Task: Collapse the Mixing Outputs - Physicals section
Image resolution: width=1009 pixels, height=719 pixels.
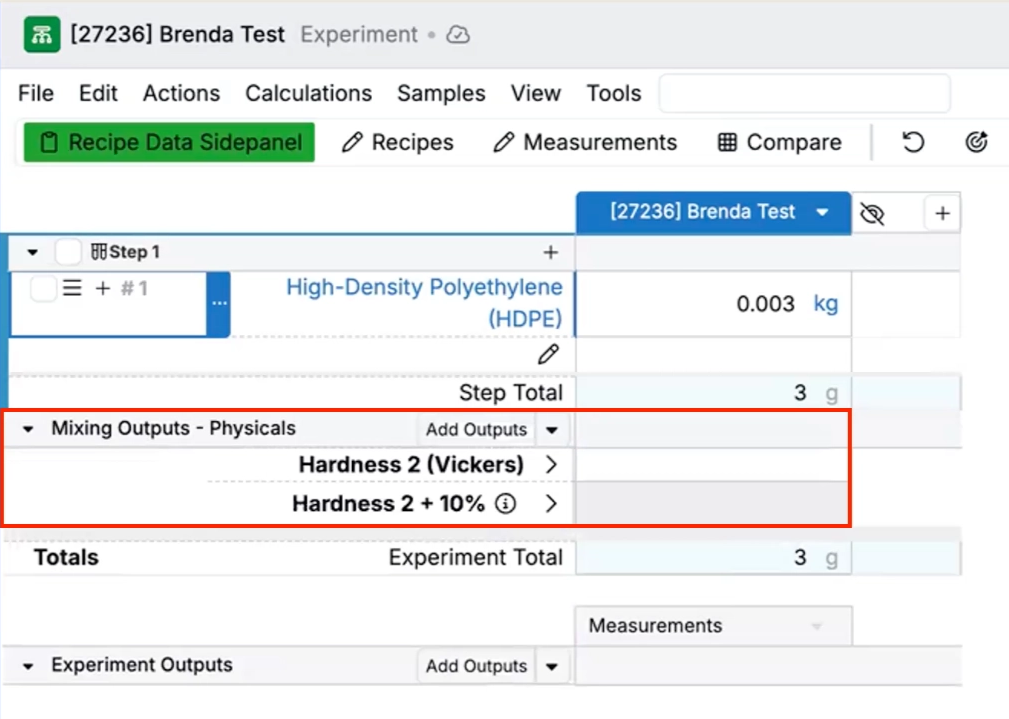Action: click(30, 429)
